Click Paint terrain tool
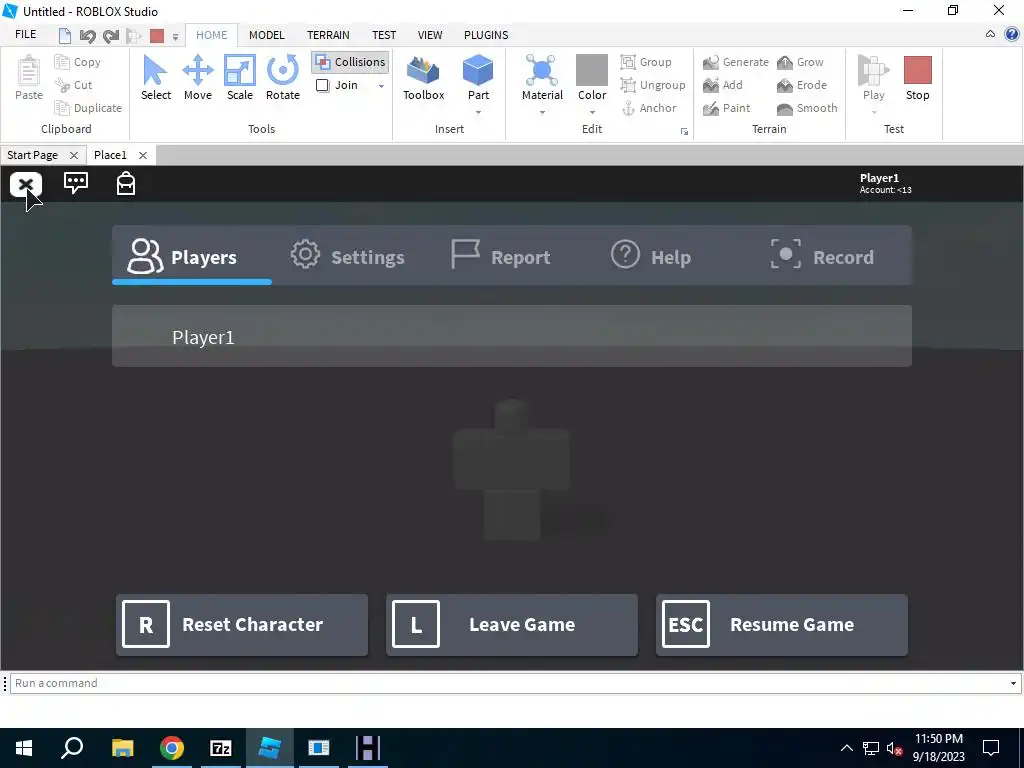Image resolution: width=1024 pixels, height=768 pixels. click(x=726, y=108)
